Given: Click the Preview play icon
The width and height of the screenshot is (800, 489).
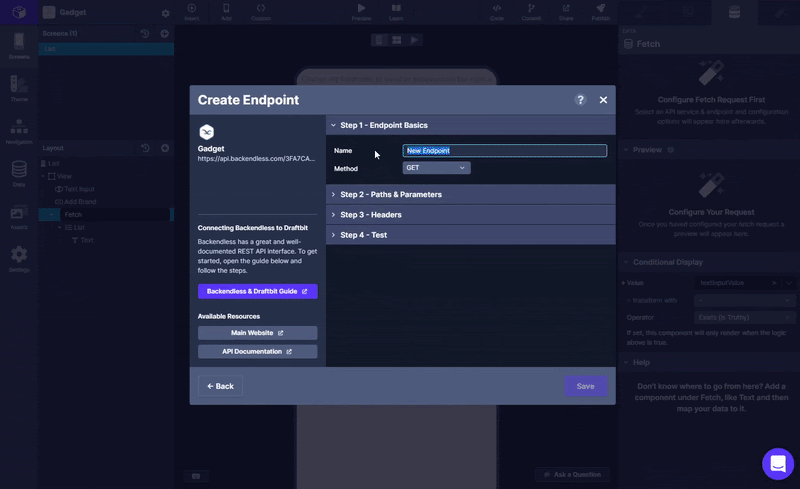Looking at the screenshot, I should pyautogui.click(x=361, y=11).
